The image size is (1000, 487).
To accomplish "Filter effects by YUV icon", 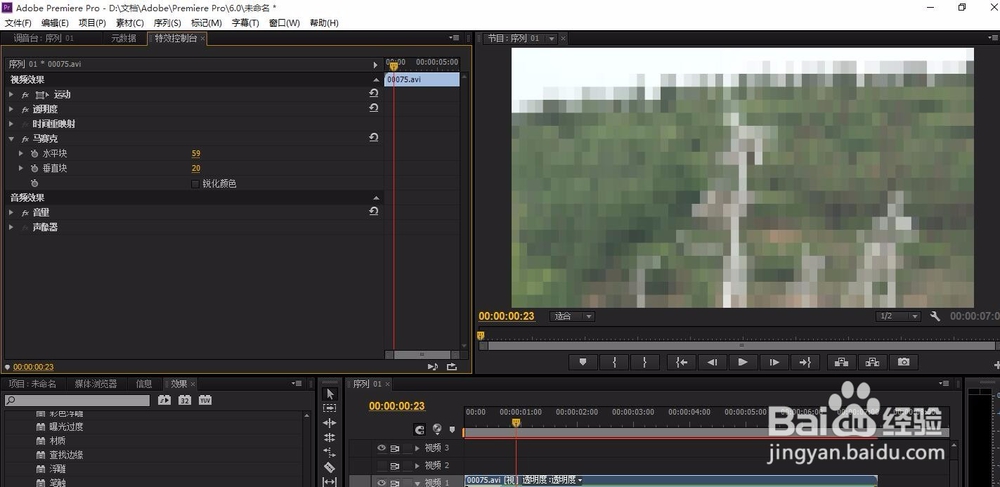I will (205, 400).
